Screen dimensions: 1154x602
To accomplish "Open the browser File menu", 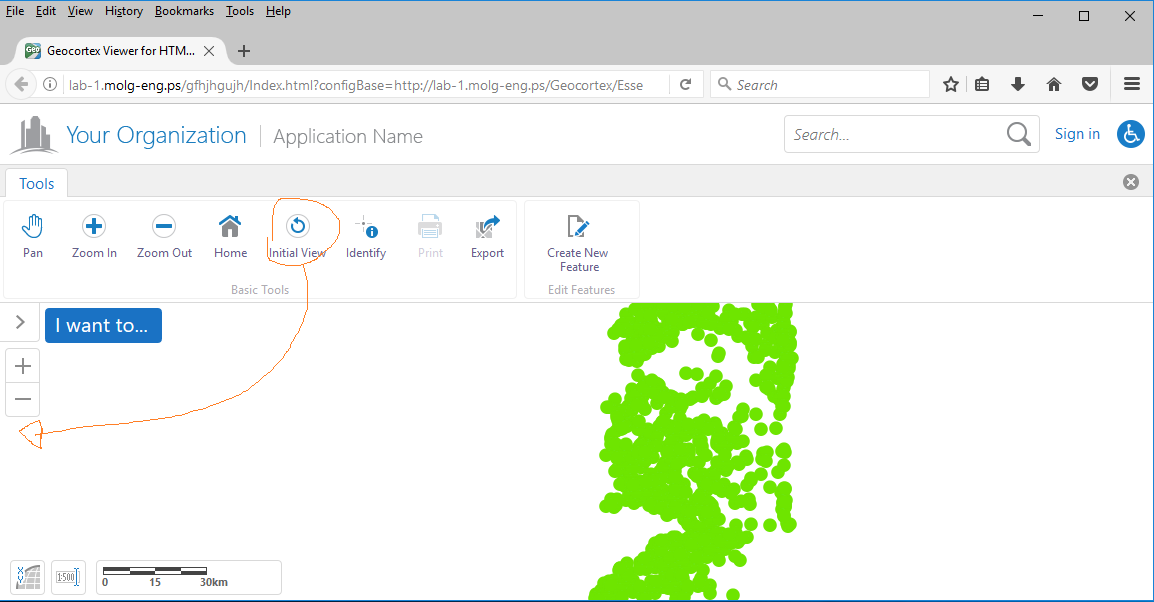I will [15, 11].
